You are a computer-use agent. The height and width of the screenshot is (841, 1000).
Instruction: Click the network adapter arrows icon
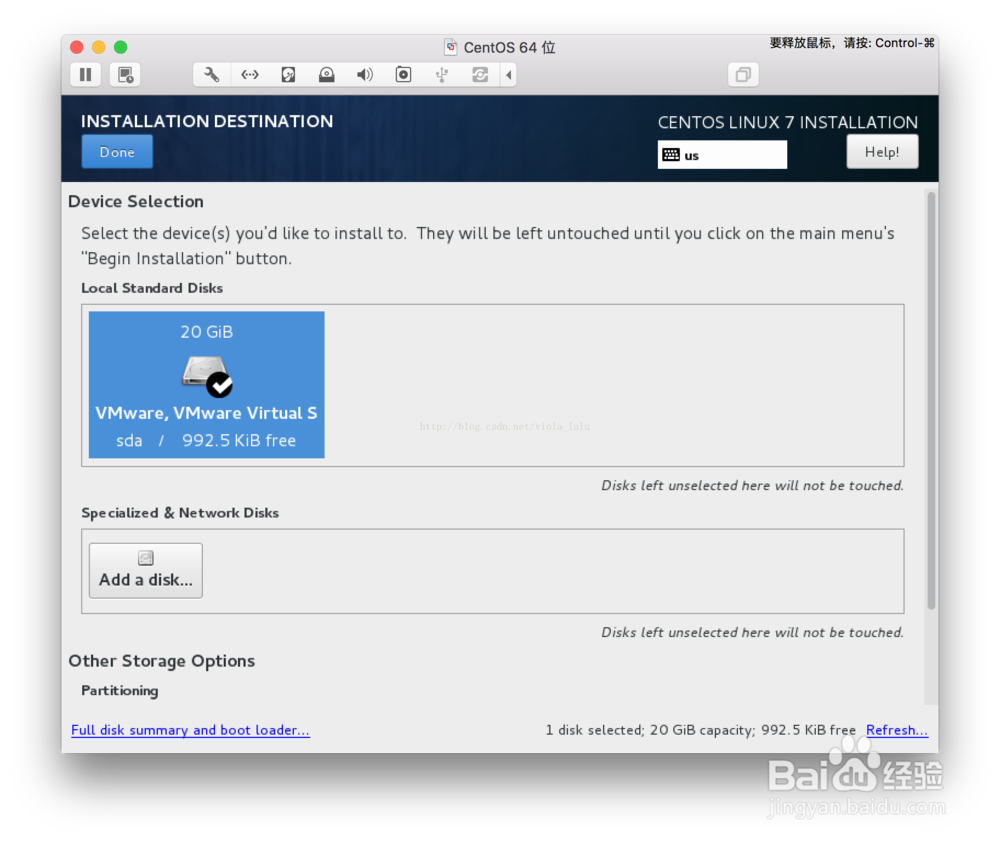250,75
